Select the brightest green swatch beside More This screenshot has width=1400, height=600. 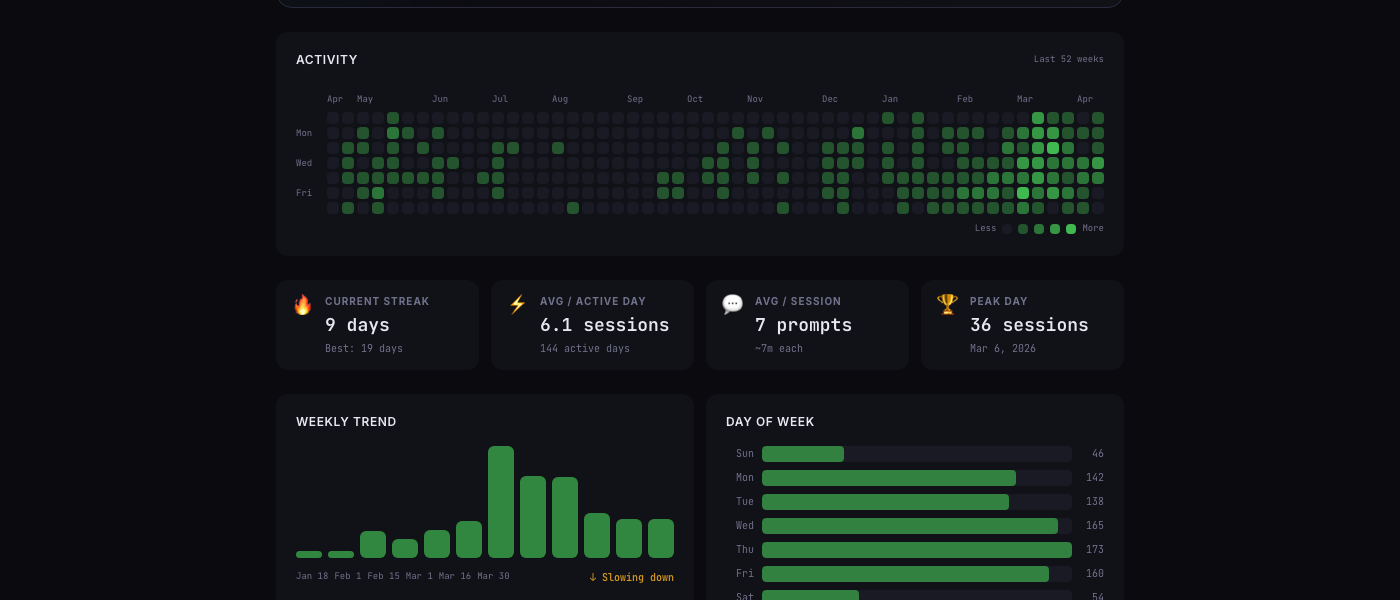pos(1071,228)
